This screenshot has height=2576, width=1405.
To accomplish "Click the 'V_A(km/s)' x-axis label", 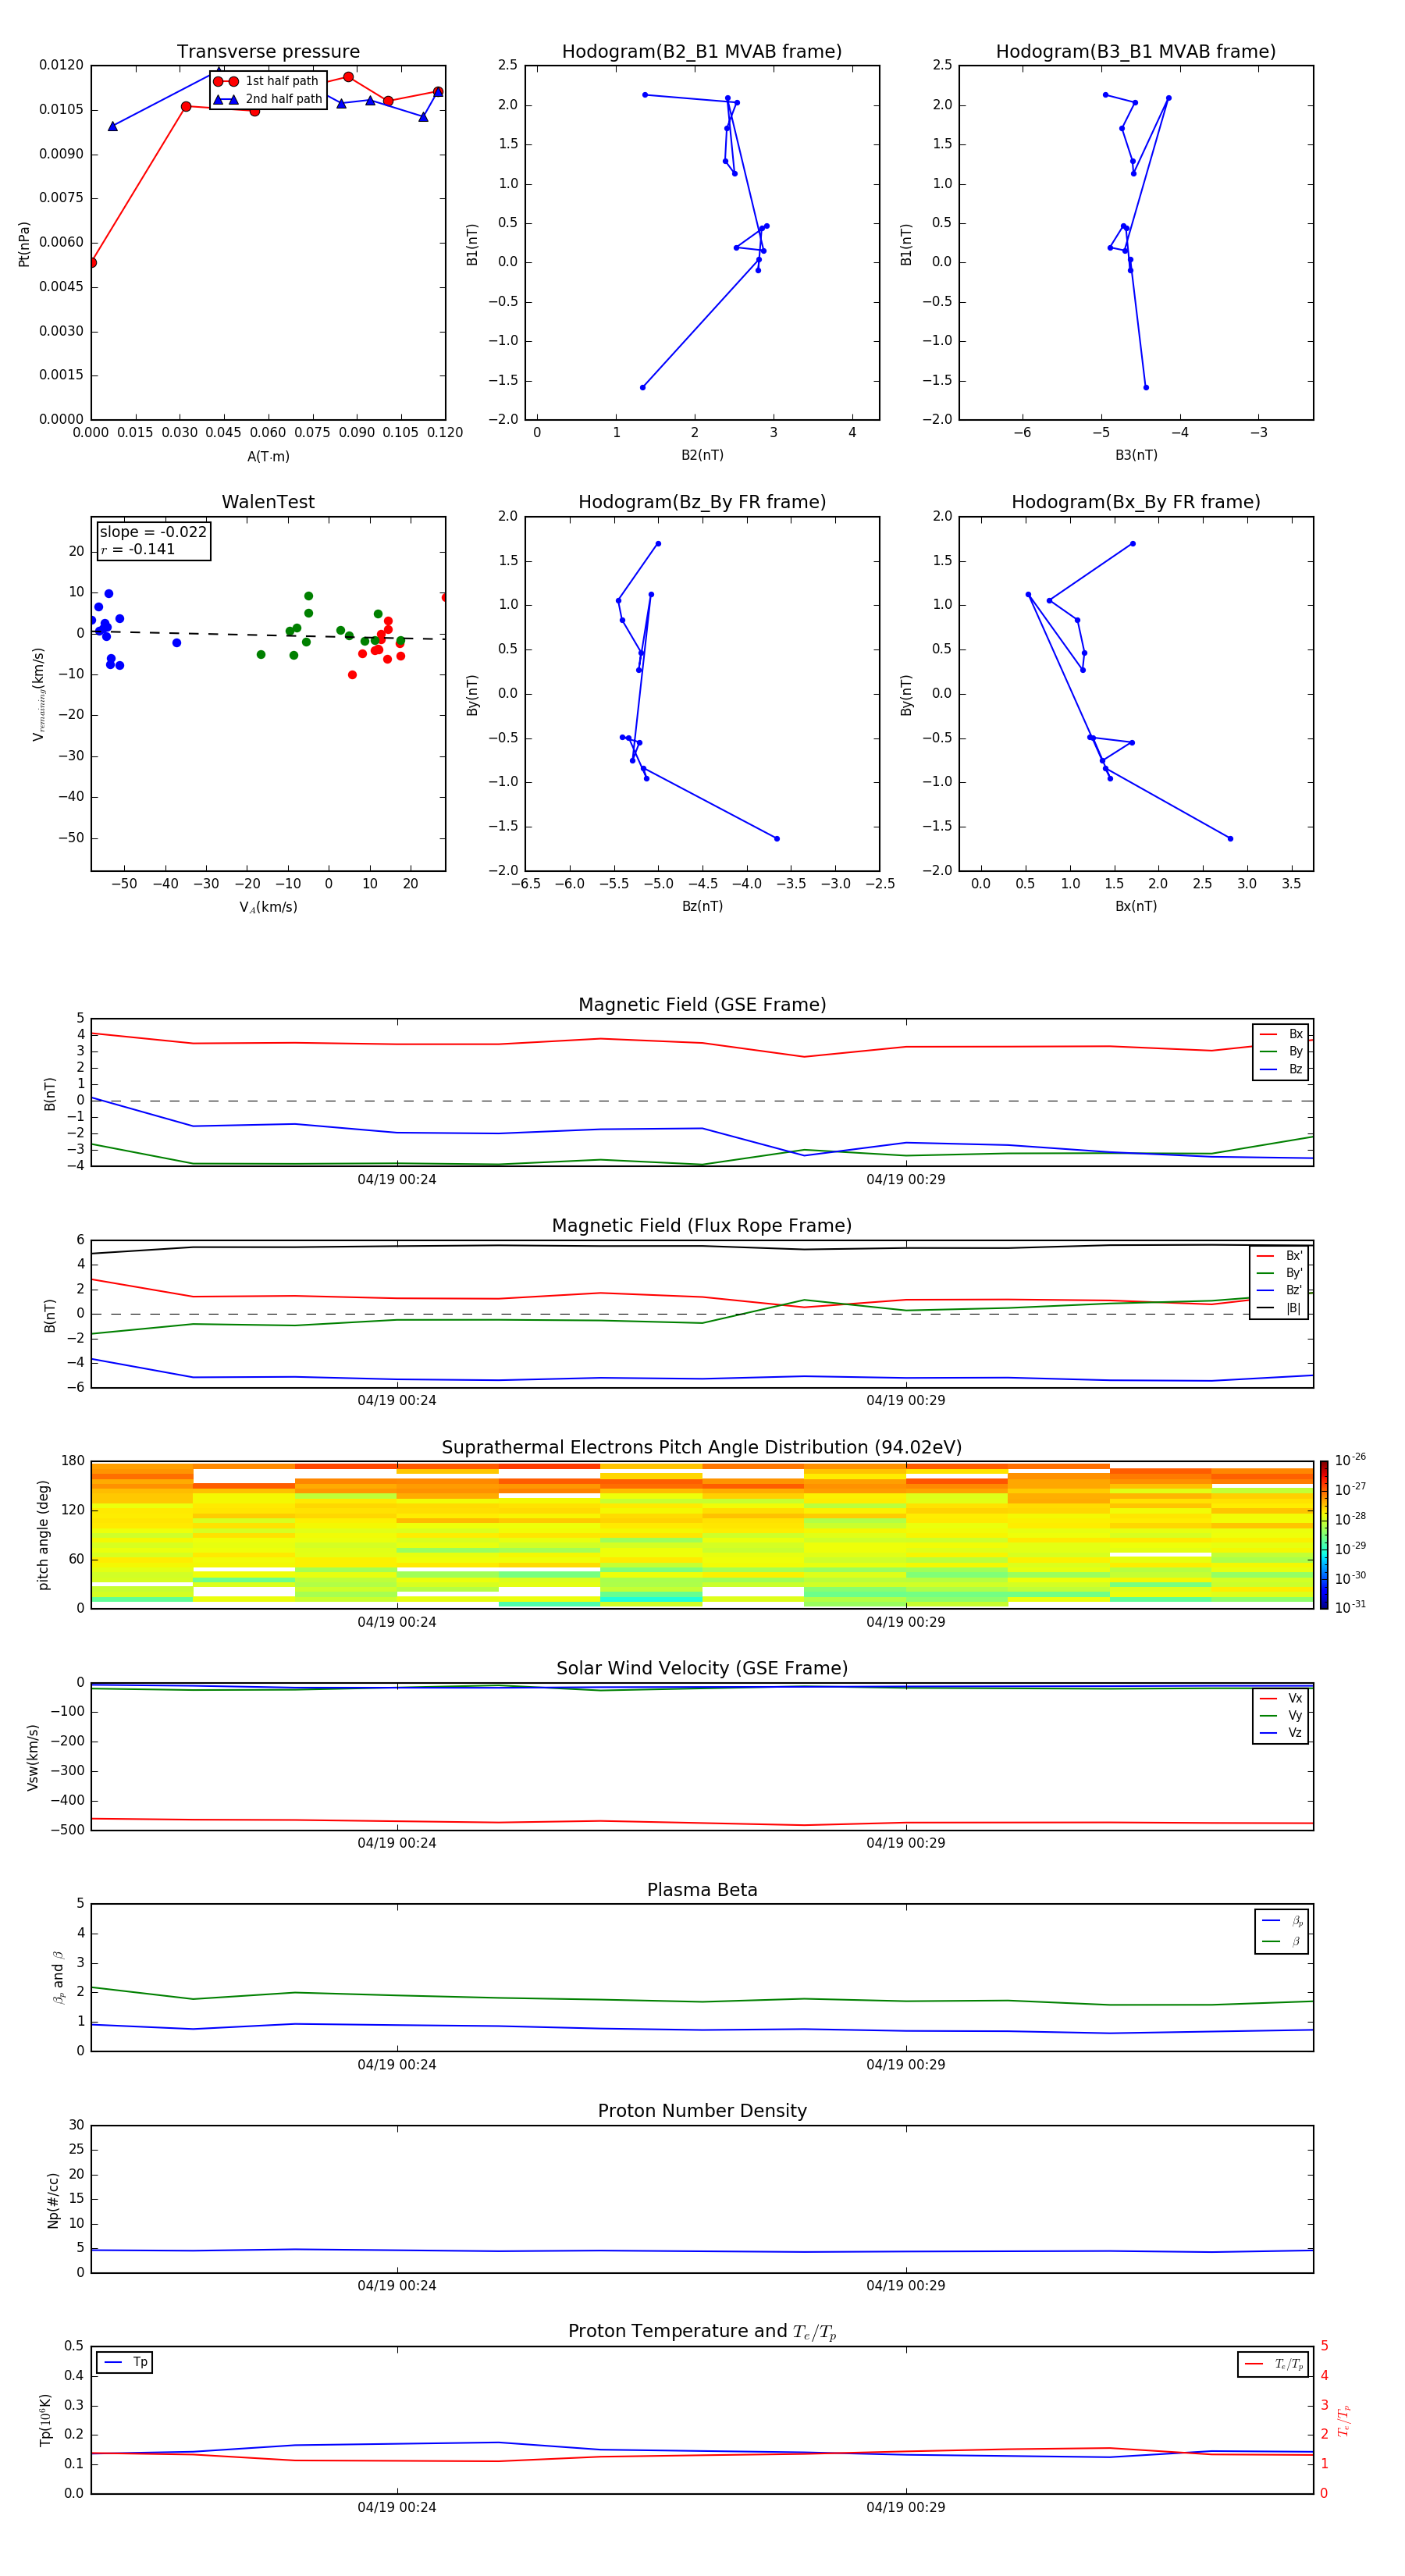I will [x=268, y=907].
